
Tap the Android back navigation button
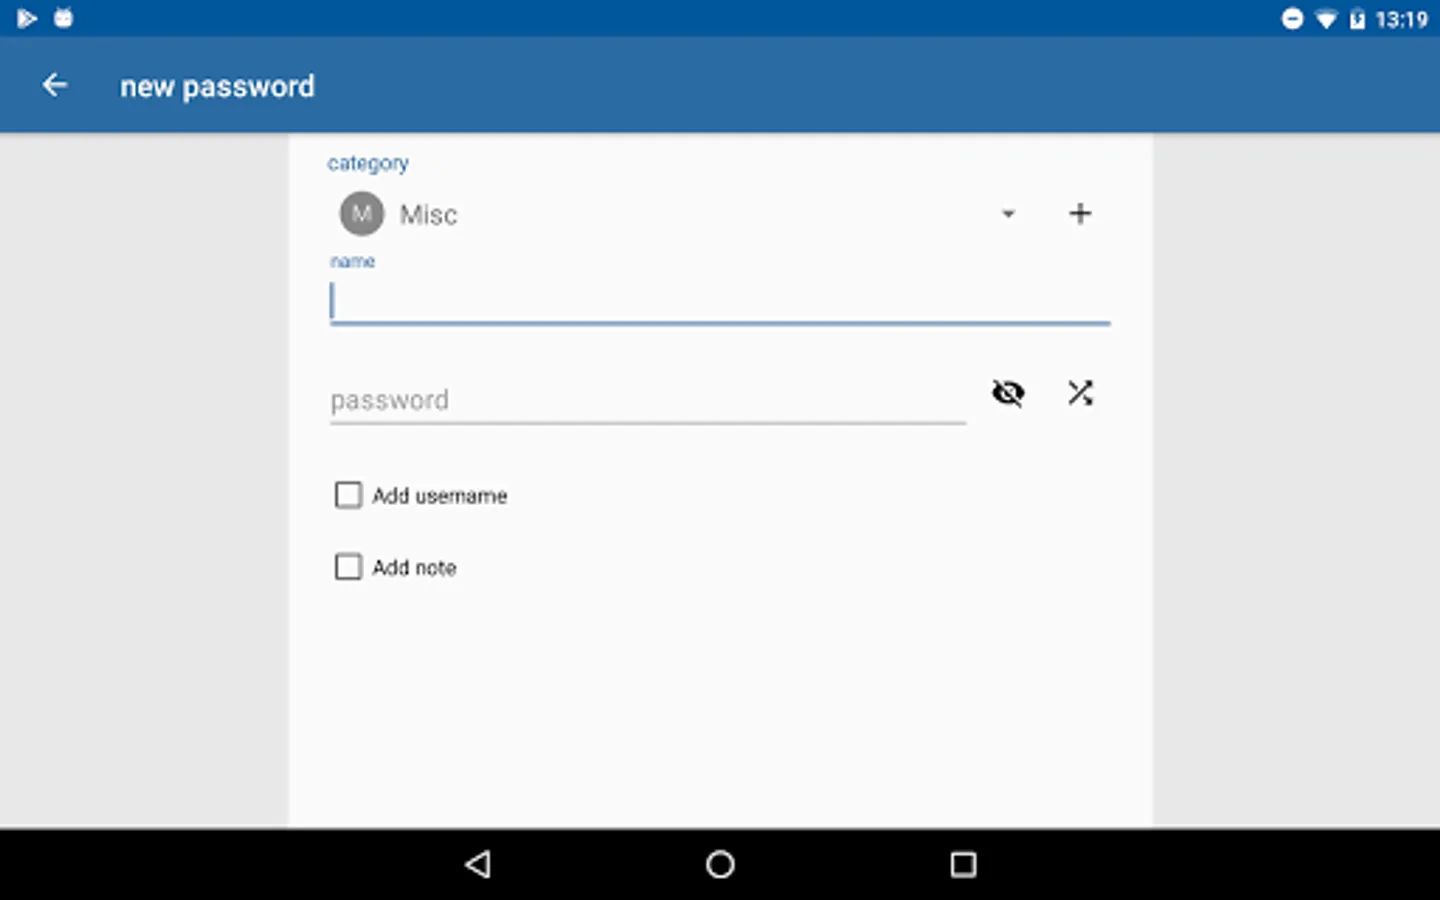(x=478, y=864)
